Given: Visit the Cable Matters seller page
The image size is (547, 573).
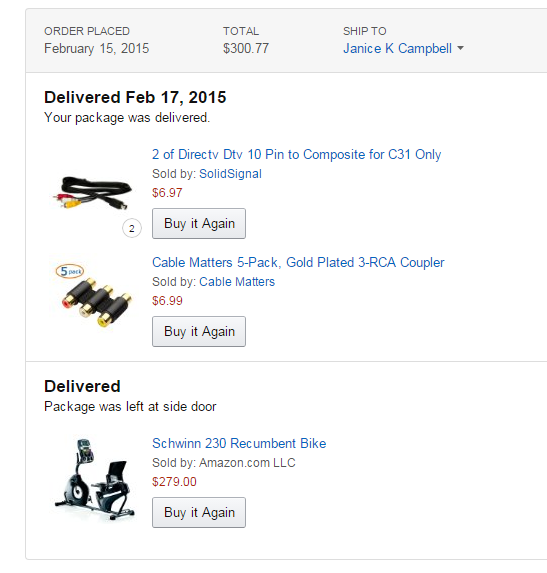Looking at the screenshot, I should [237, 282].
